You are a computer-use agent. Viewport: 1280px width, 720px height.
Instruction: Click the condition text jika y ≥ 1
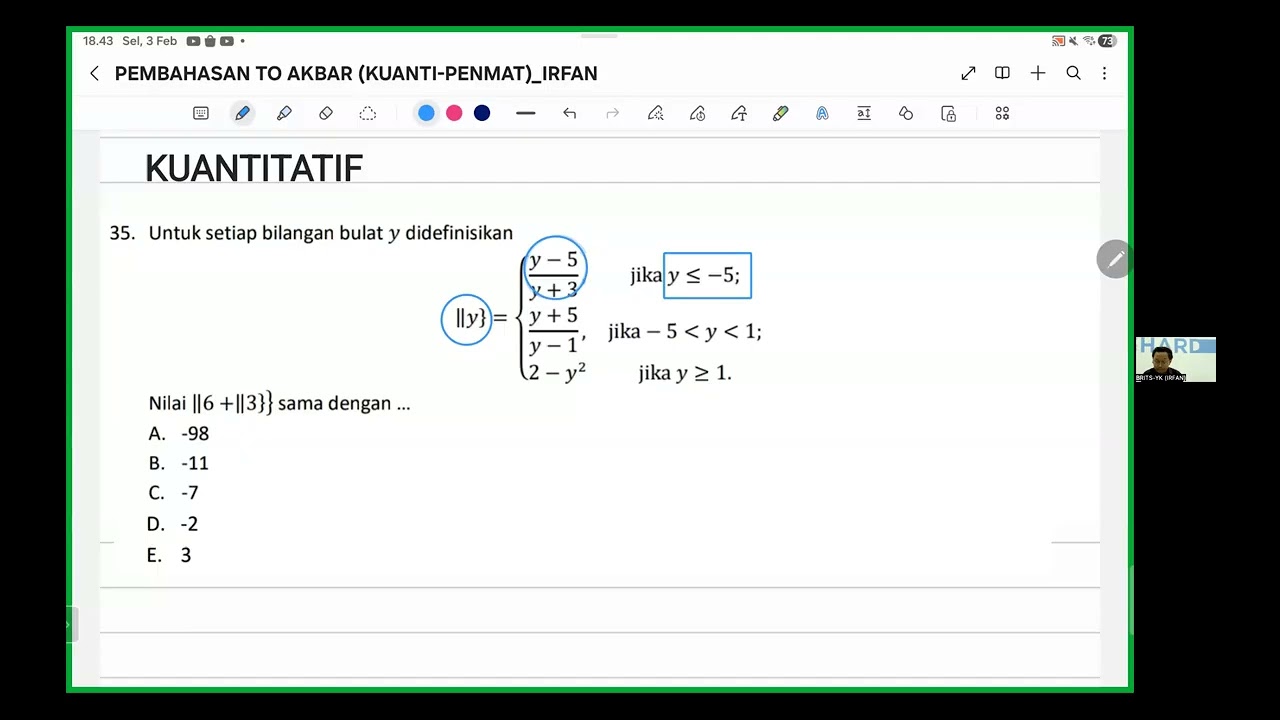pyautogui.click(x=685, y=373)
